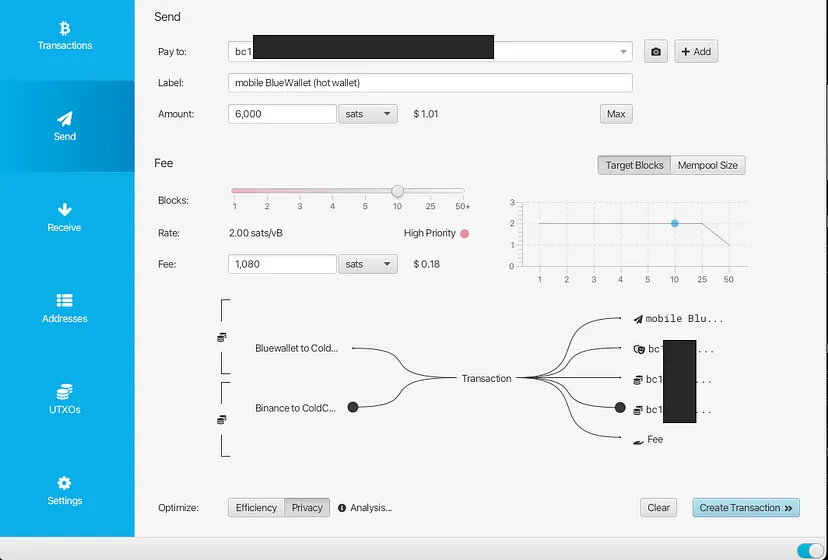Click the info icon beside Analysis...
The width and height of the screenshot is (828, 560).
(x=342, y=508)
